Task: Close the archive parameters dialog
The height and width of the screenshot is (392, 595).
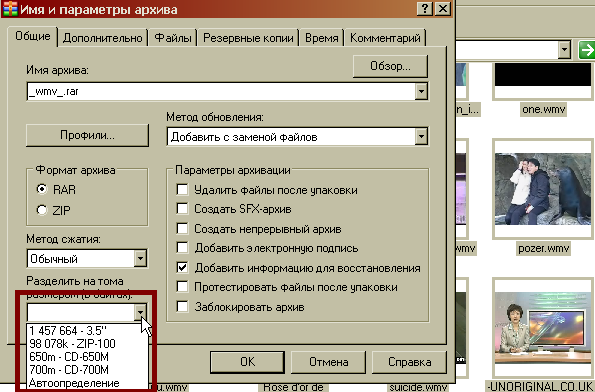Action: (x=442, y=8)
